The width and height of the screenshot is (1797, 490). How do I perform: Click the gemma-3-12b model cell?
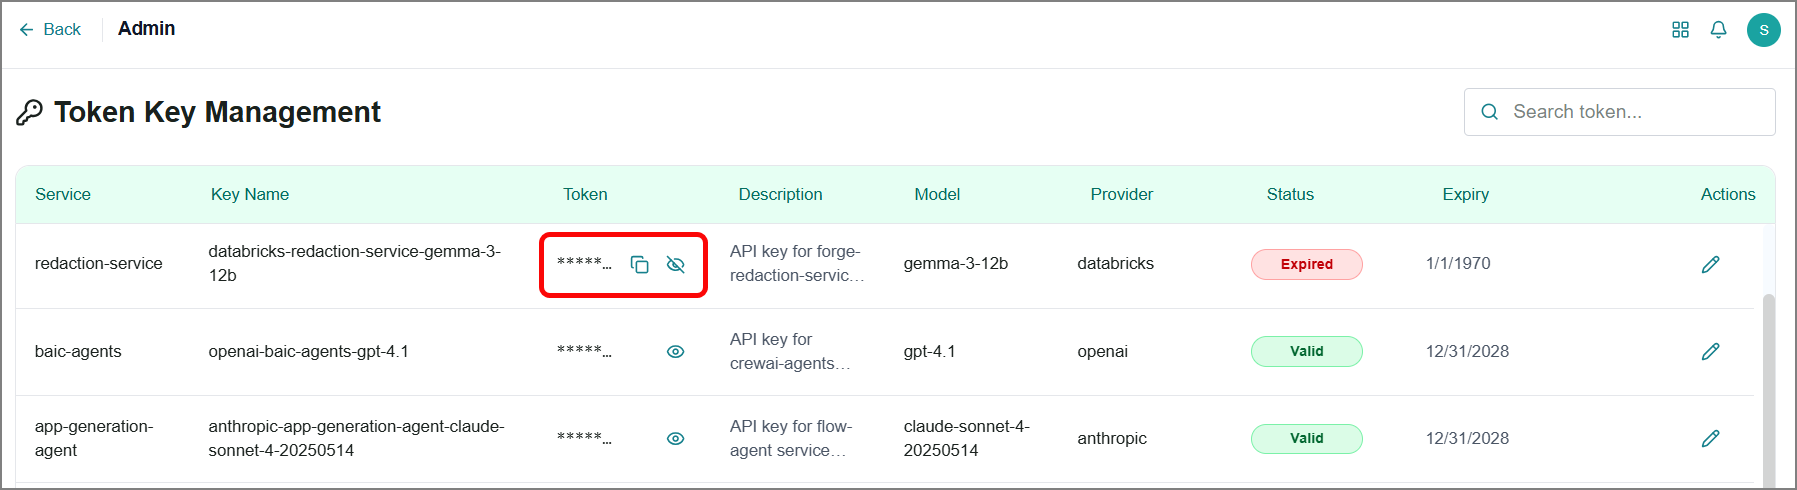click(955, 263)
